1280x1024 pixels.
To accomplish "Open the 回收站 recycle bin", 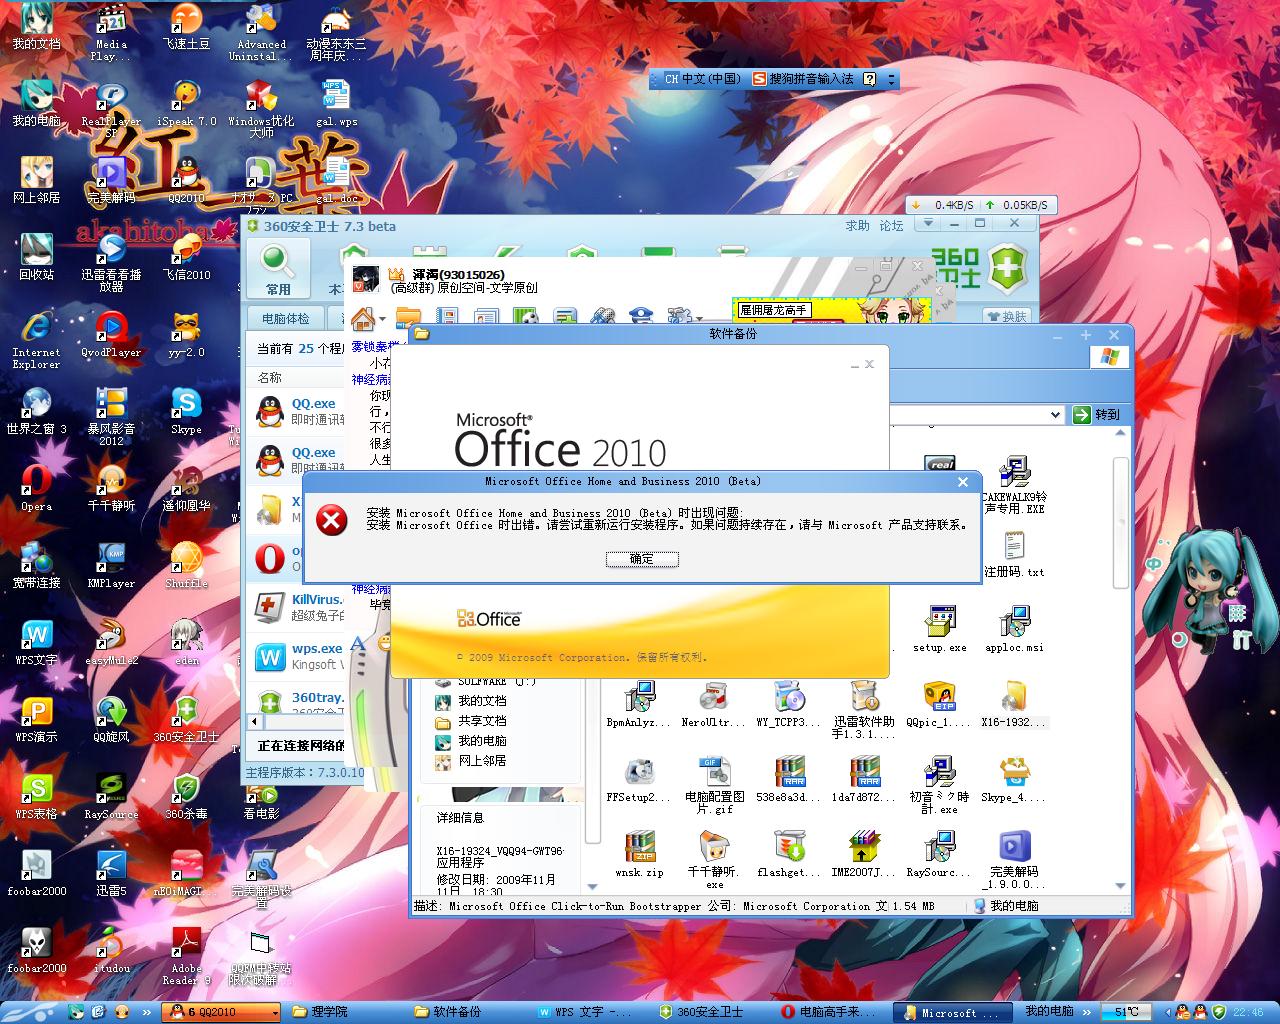I will pyautogui.click(x=36, y=256).
